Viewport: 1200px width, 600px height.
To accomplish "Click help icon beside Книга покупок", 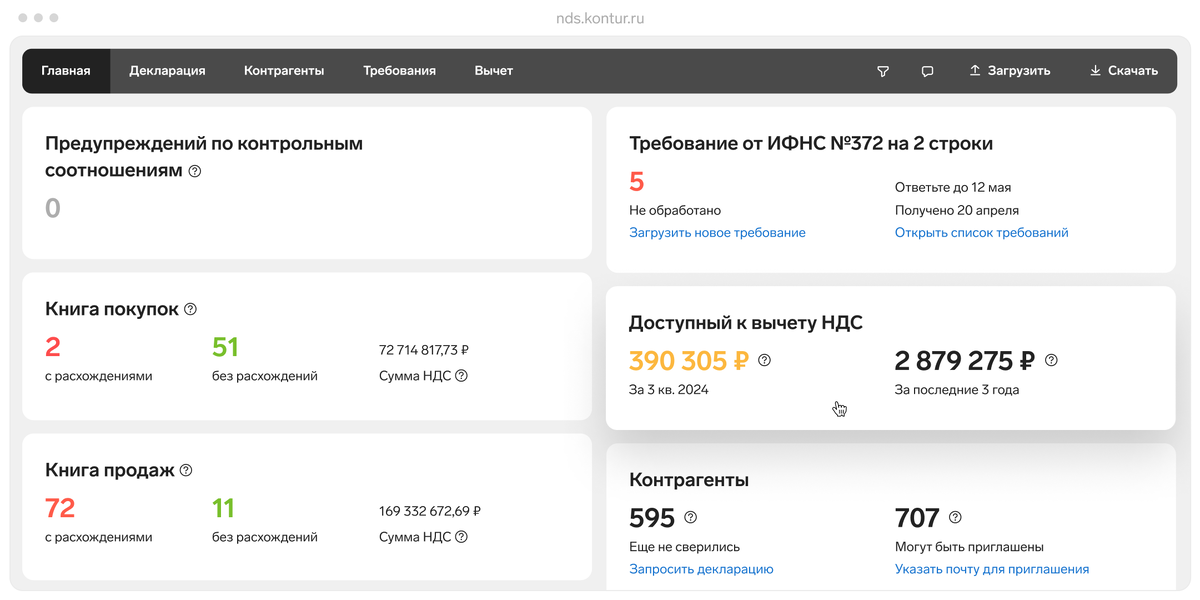I will (191, 309).
